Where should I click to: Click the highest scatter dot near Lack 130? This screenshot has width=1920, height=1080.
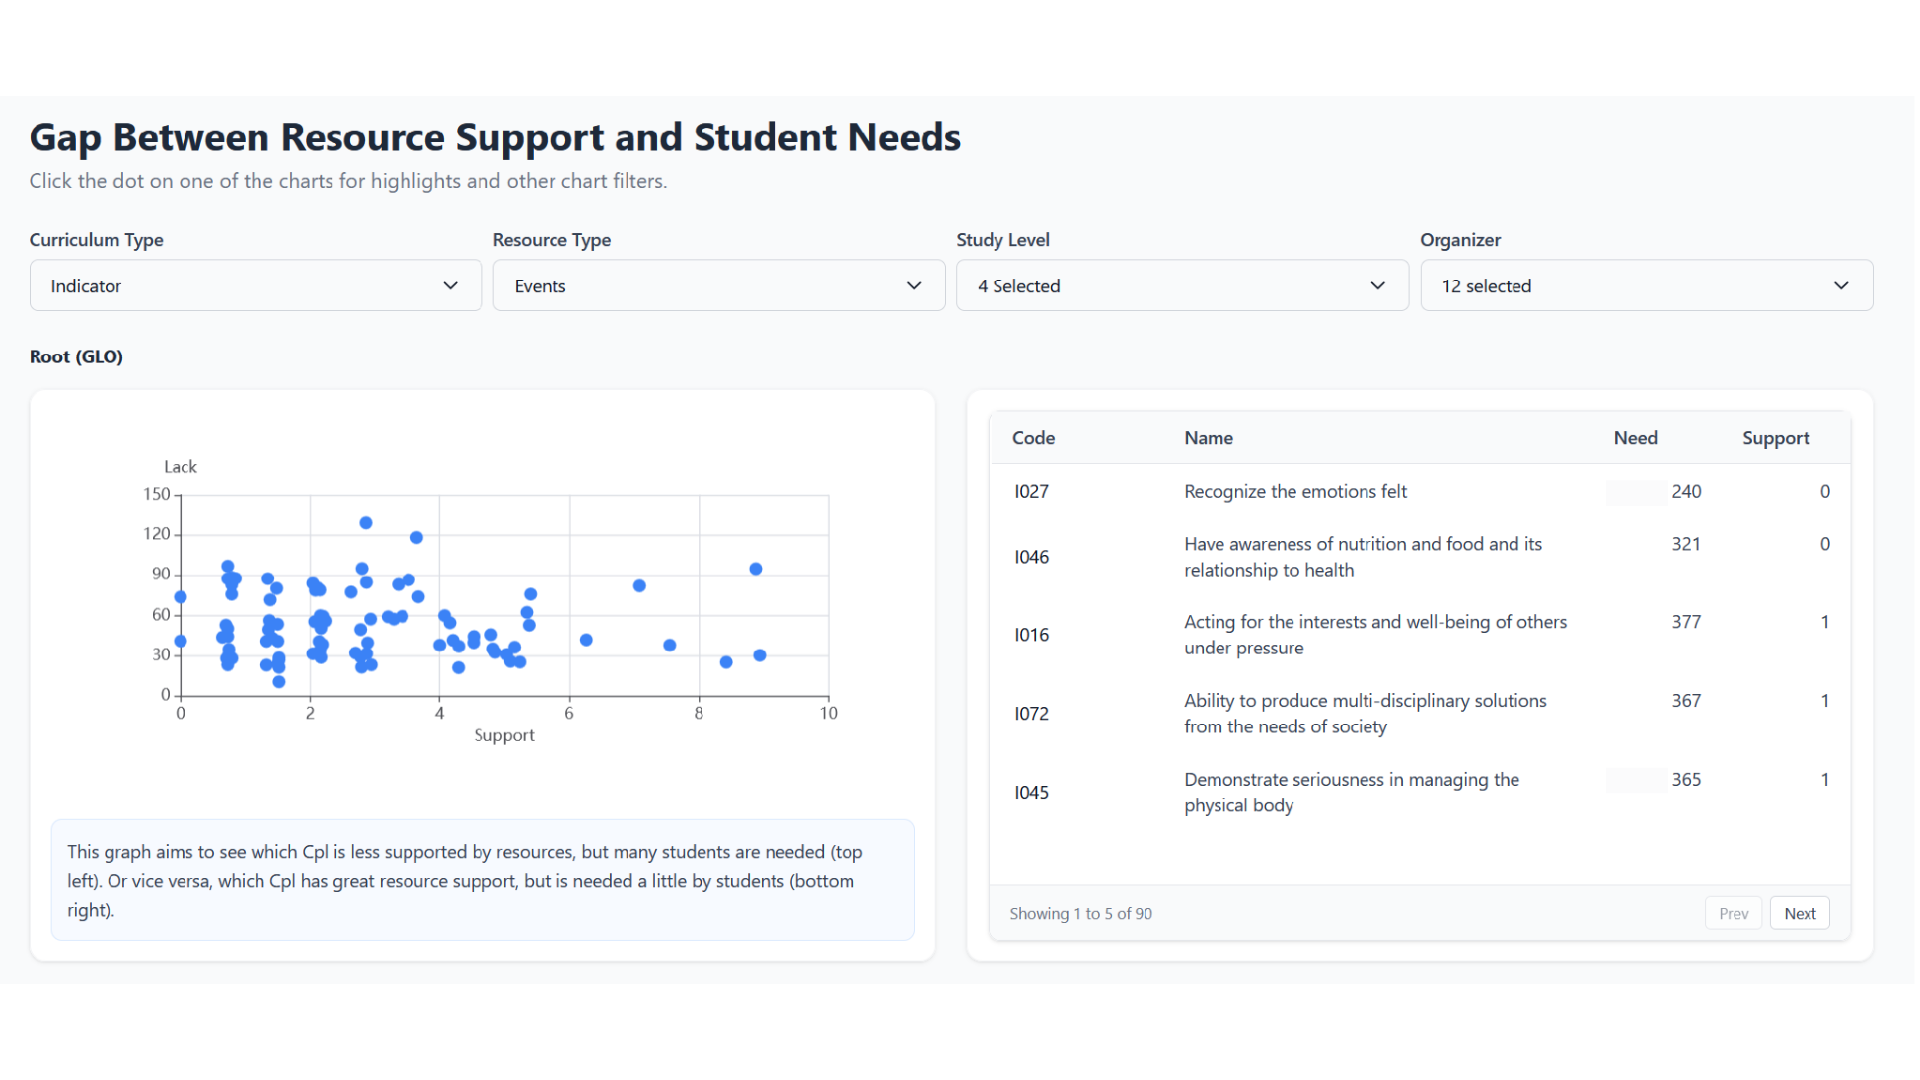coord(366,523)
